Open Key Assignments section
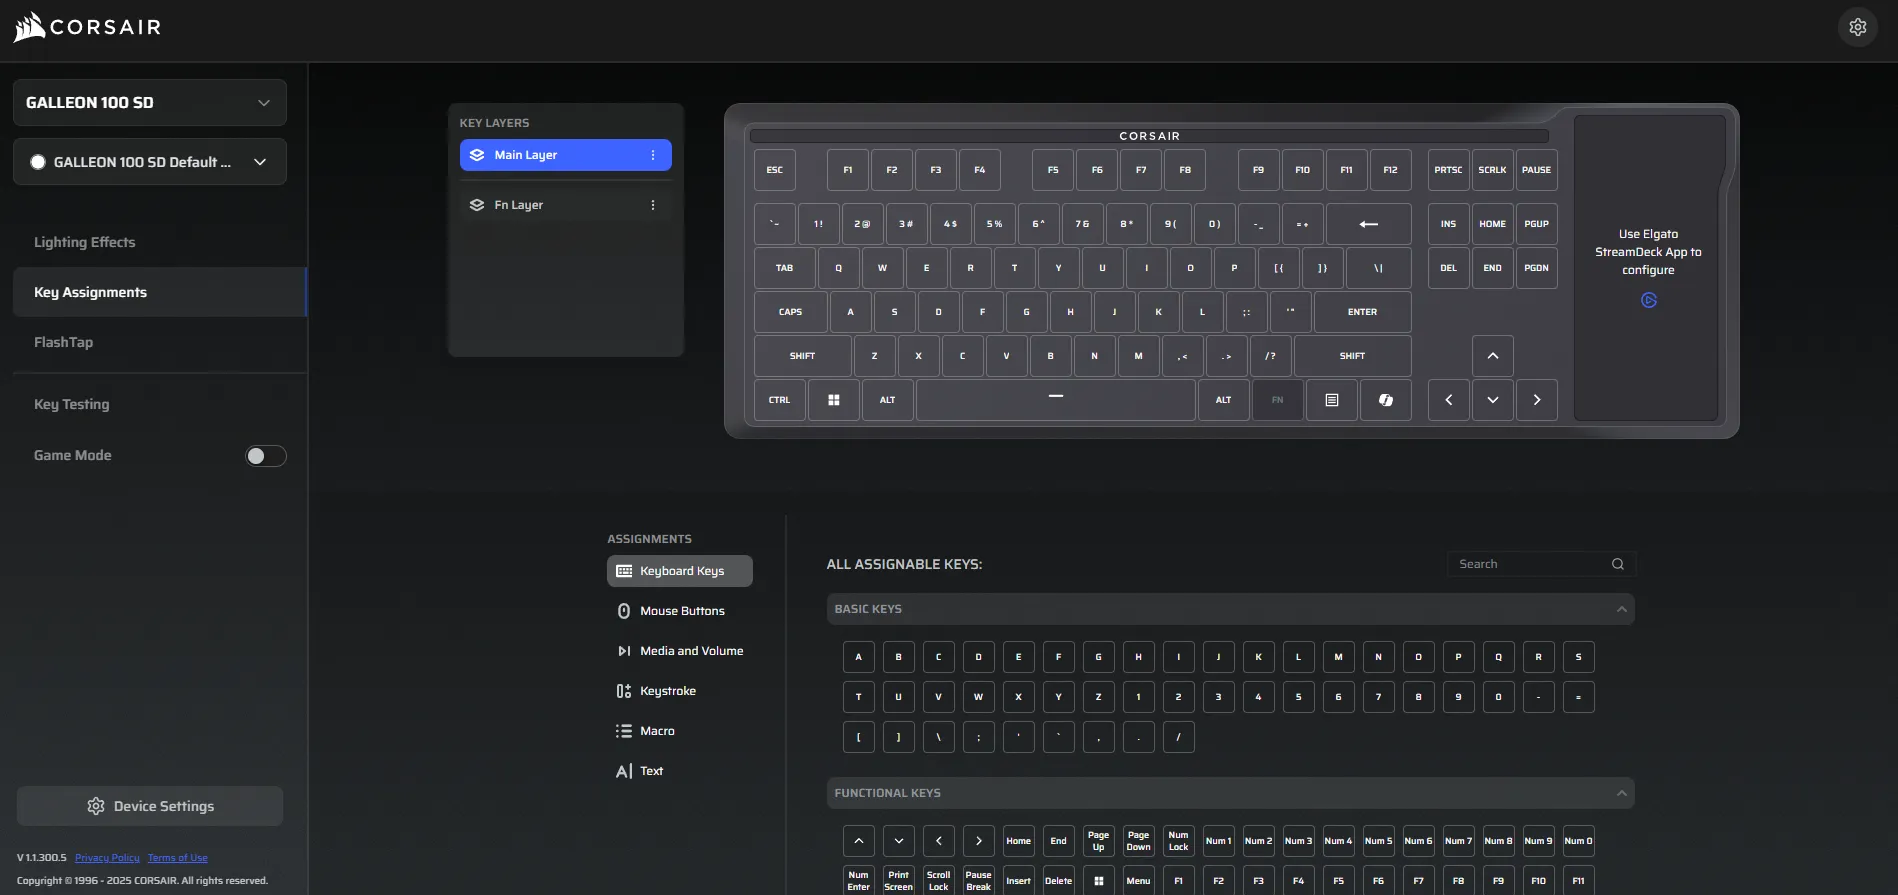The width and height of the screenshot is (1898, 895). [160, 292]
